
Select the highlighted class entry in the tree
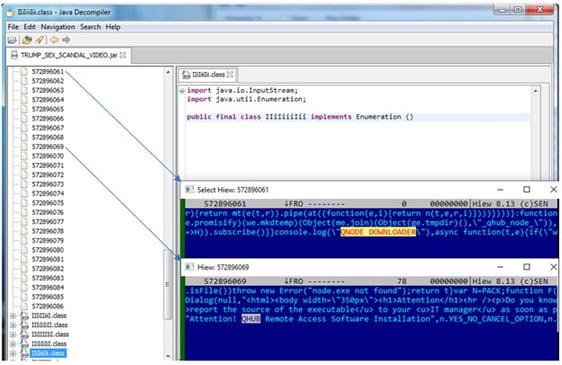(48, 353)
